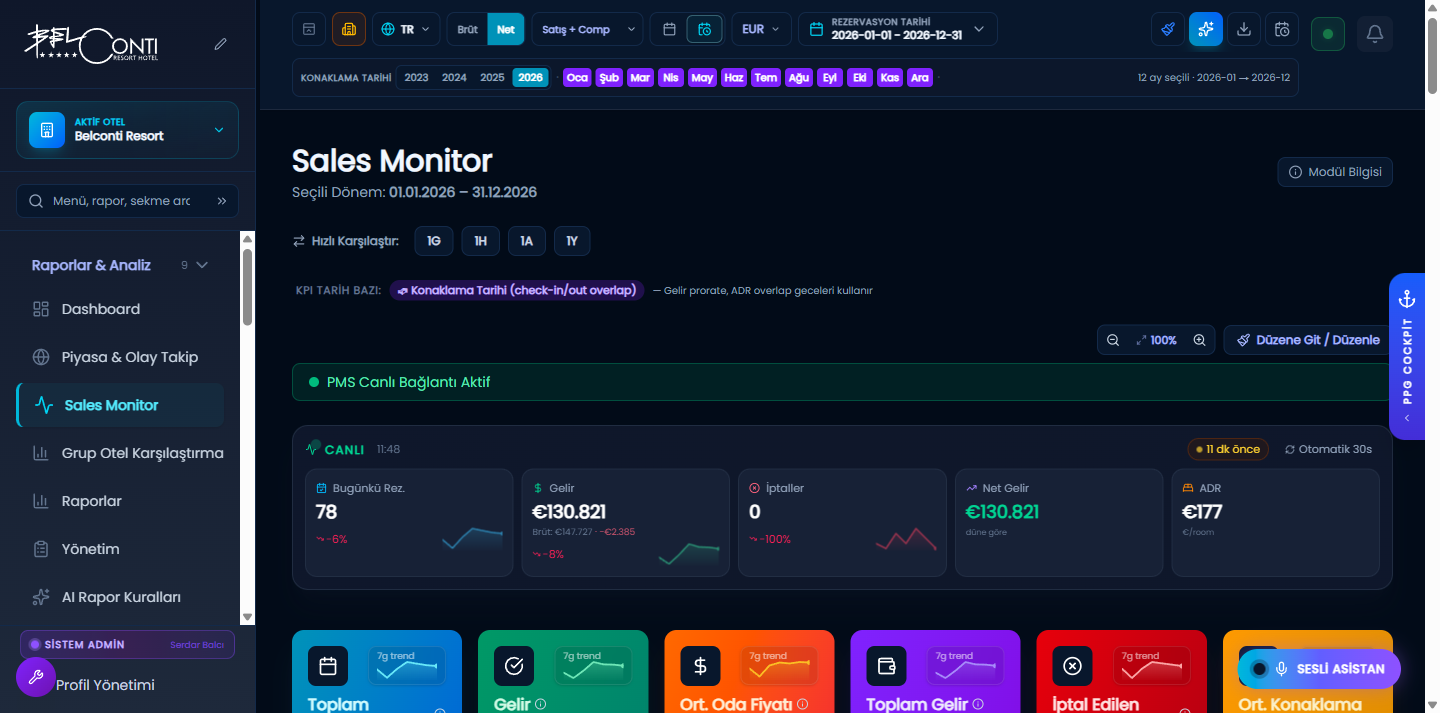Toggle the Ağu month chip
The height and width of the screenshot is (713, 1440).
[798, 77]
